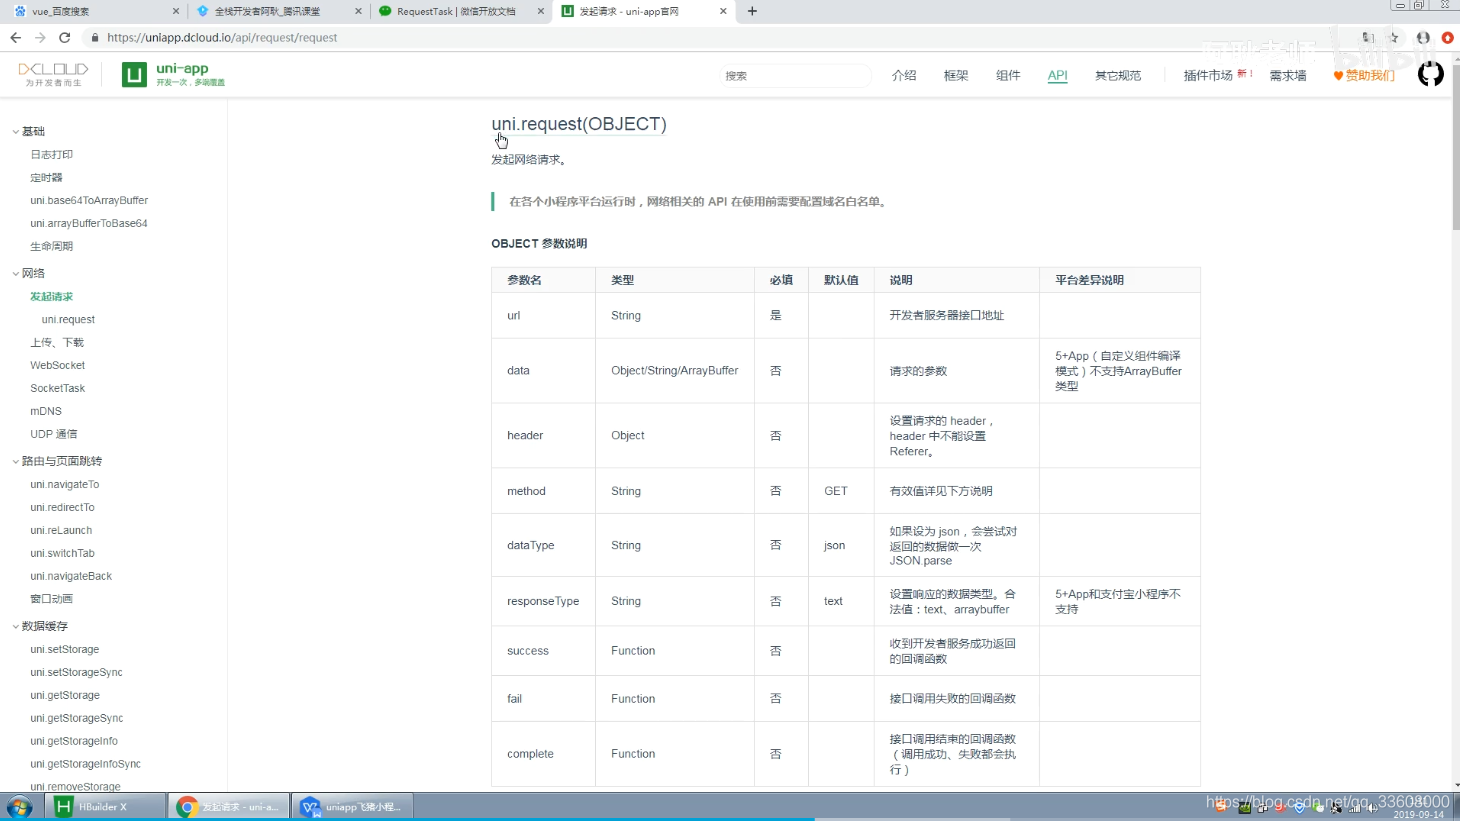The width and height of the screenshot is (1460, 821).
Task: Open the Chrome taskbar window
Action: click(229, 806)
